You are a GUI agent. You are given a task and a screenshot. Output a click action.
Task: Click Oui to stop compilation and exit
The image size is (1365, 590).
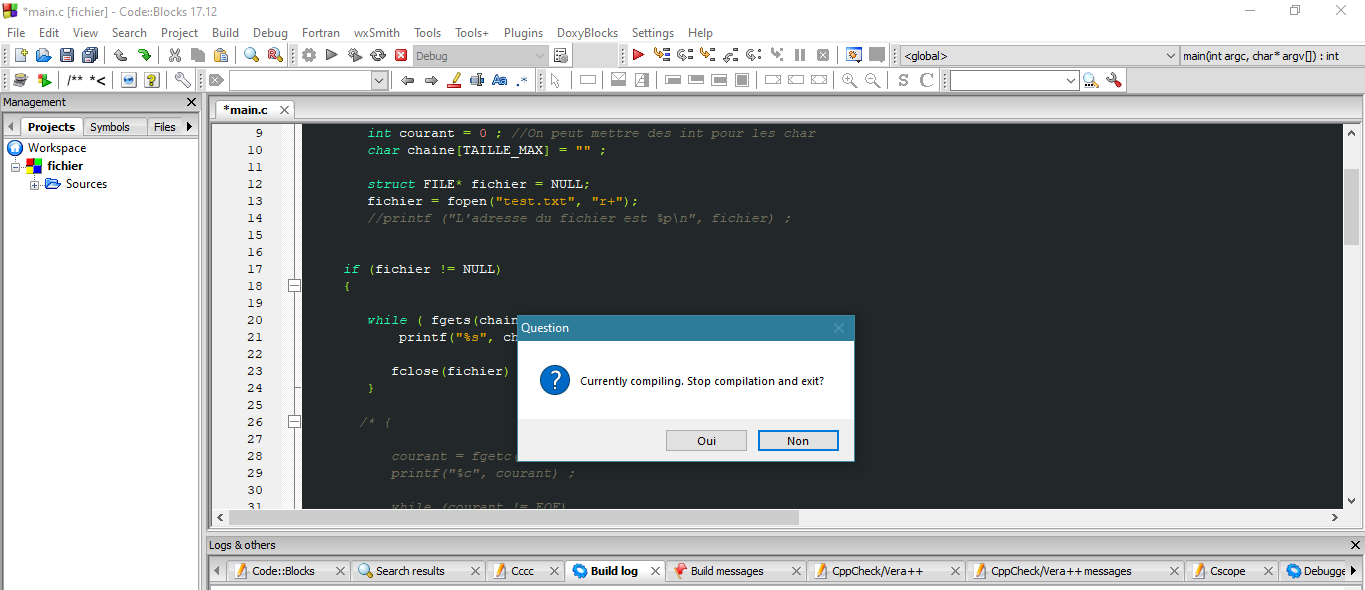tap(706, 440)
